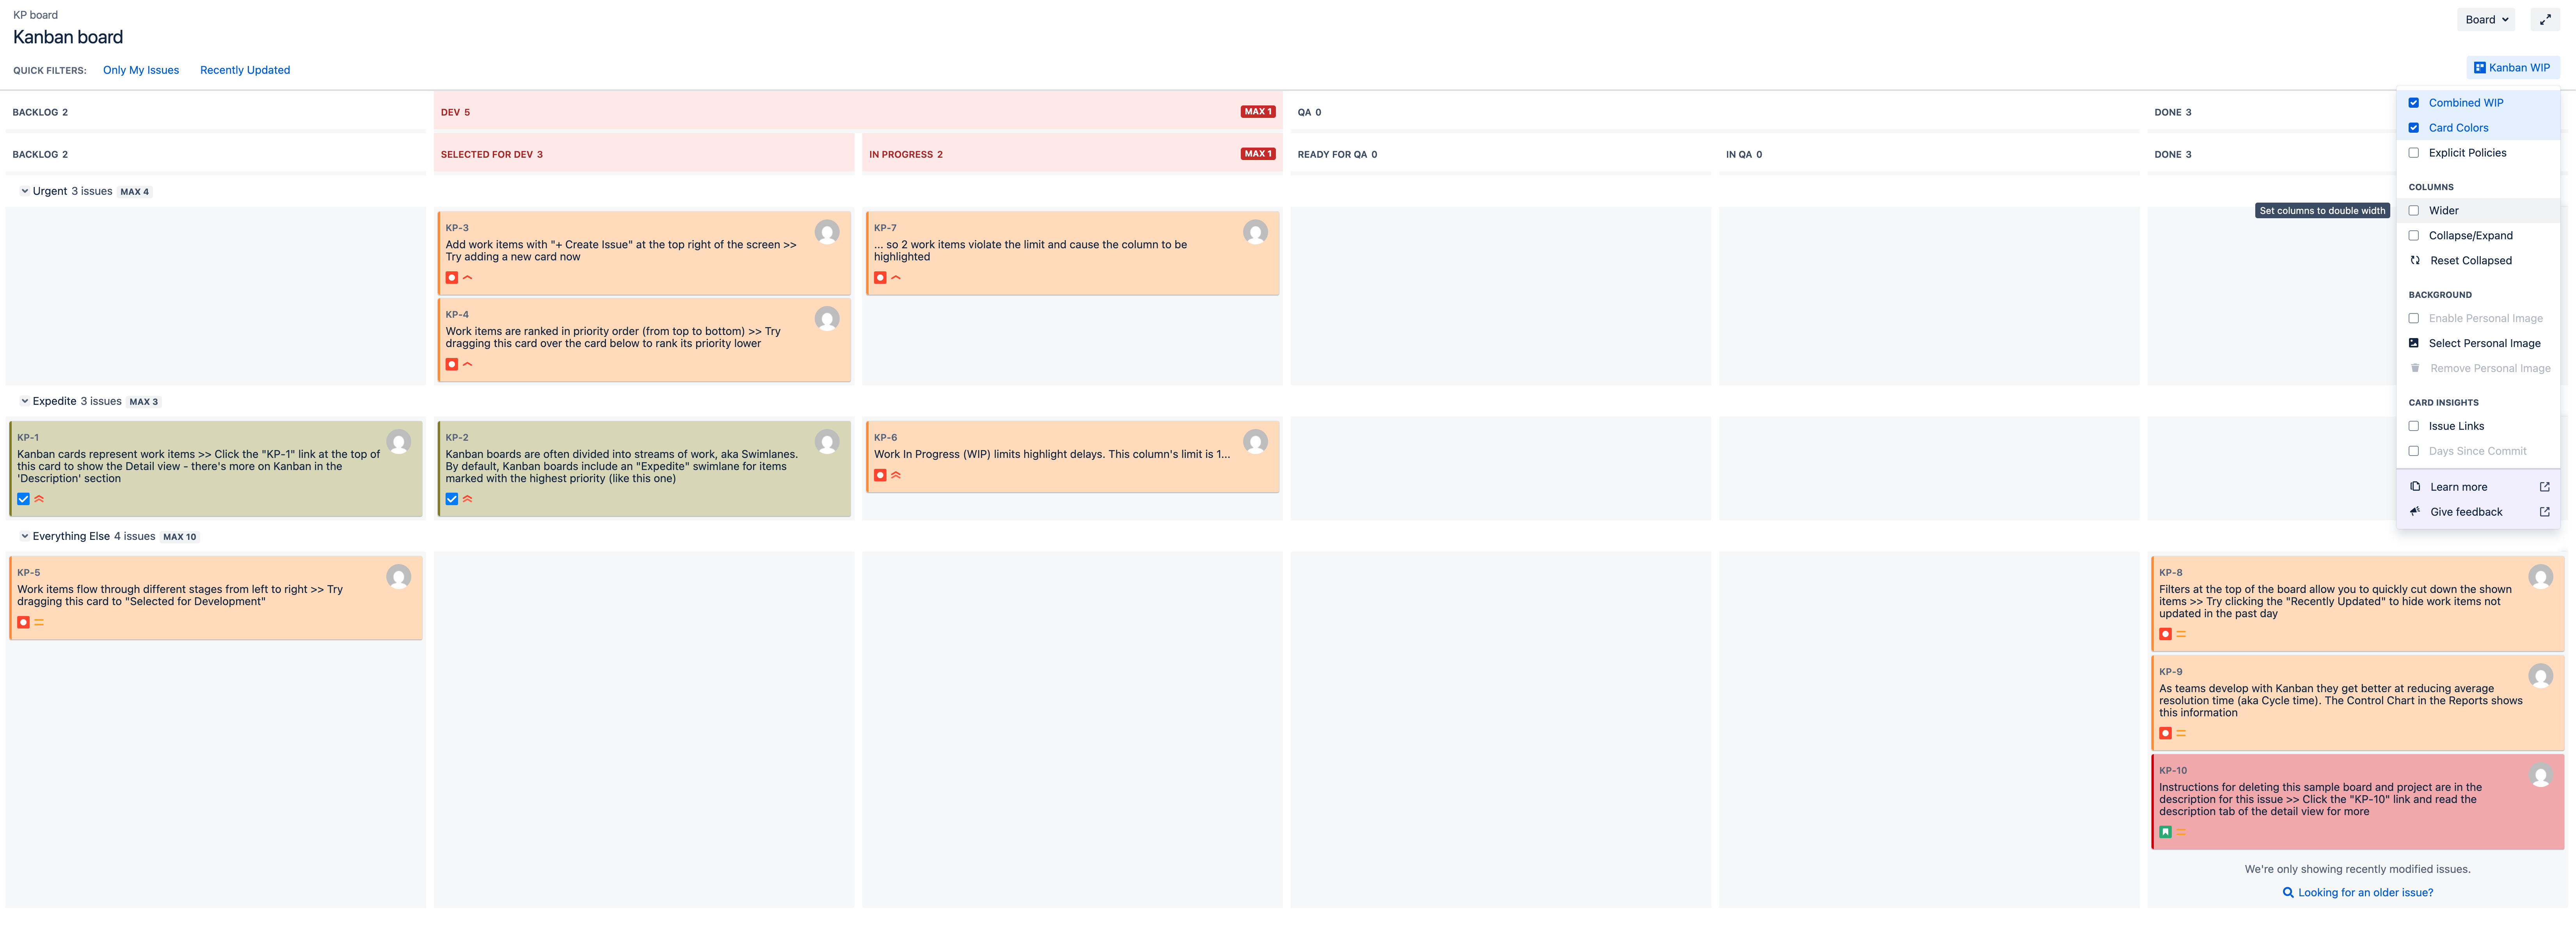2576x933 pixels.
Task: Click Remove Personal Image entry
Action: pyautogui.click(x=2478, y=369)
